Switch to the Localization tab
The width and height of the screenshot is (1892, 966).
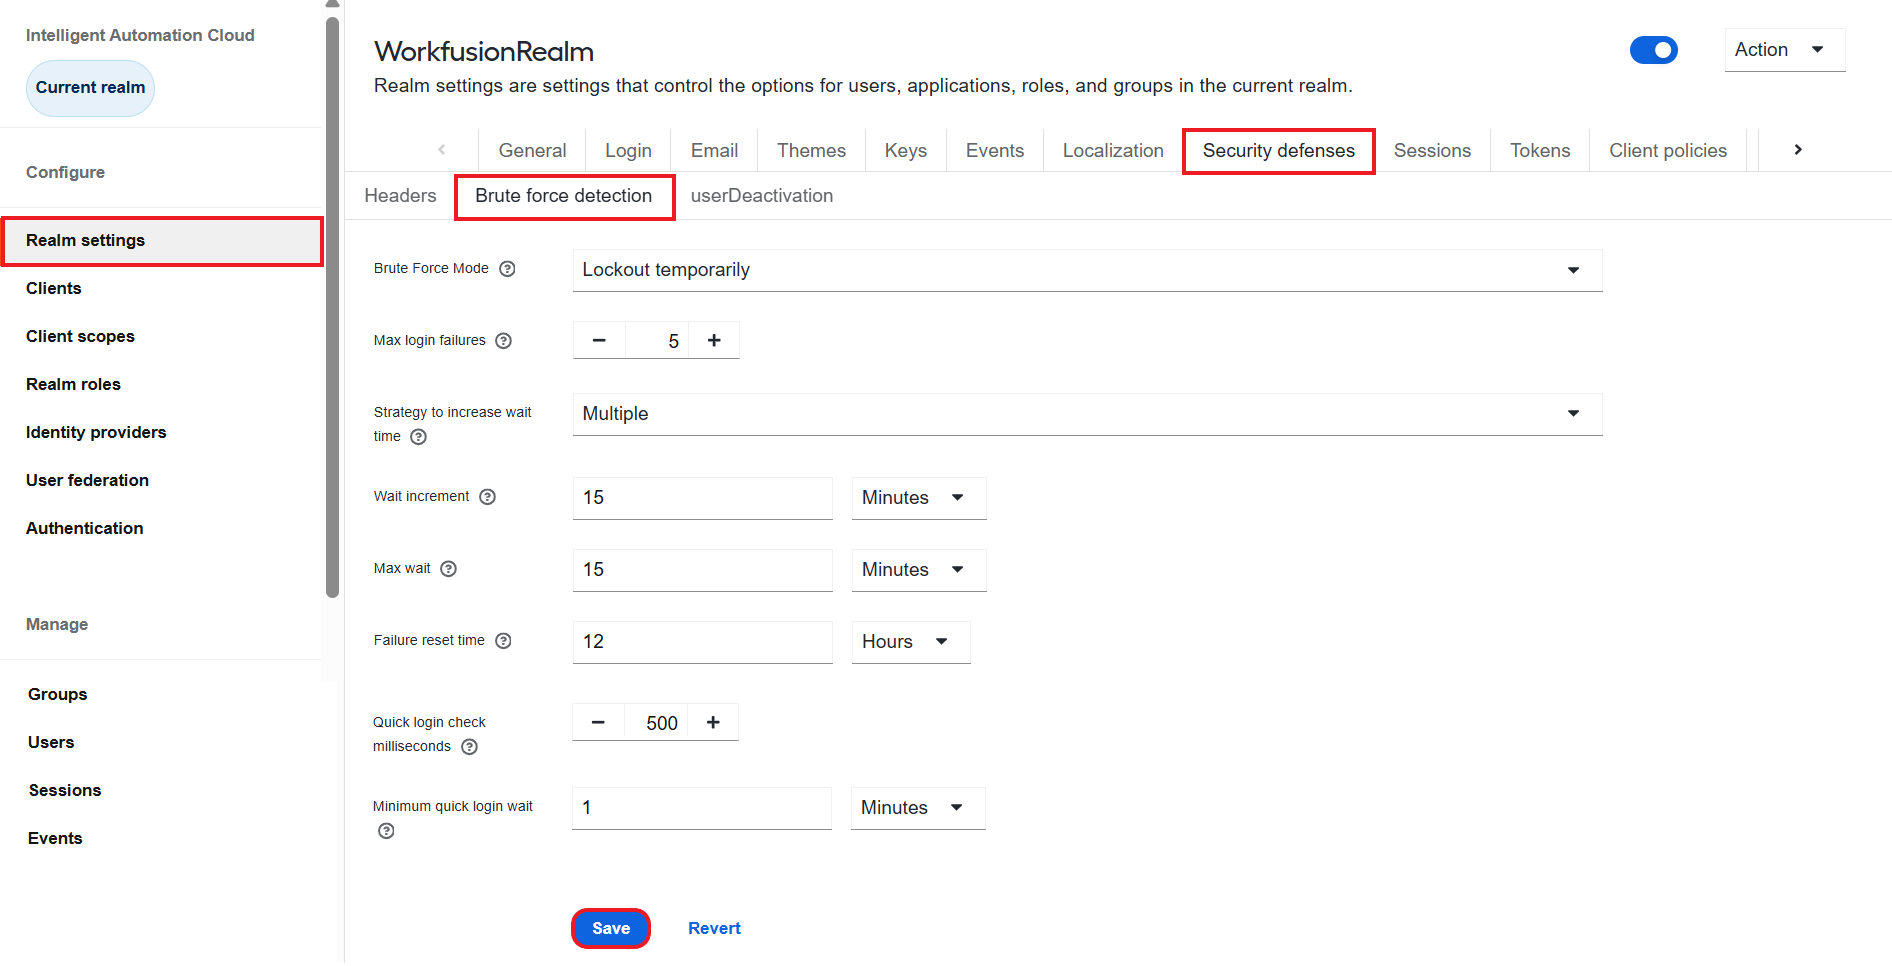pyautogui.click(x=1113, y=150)
